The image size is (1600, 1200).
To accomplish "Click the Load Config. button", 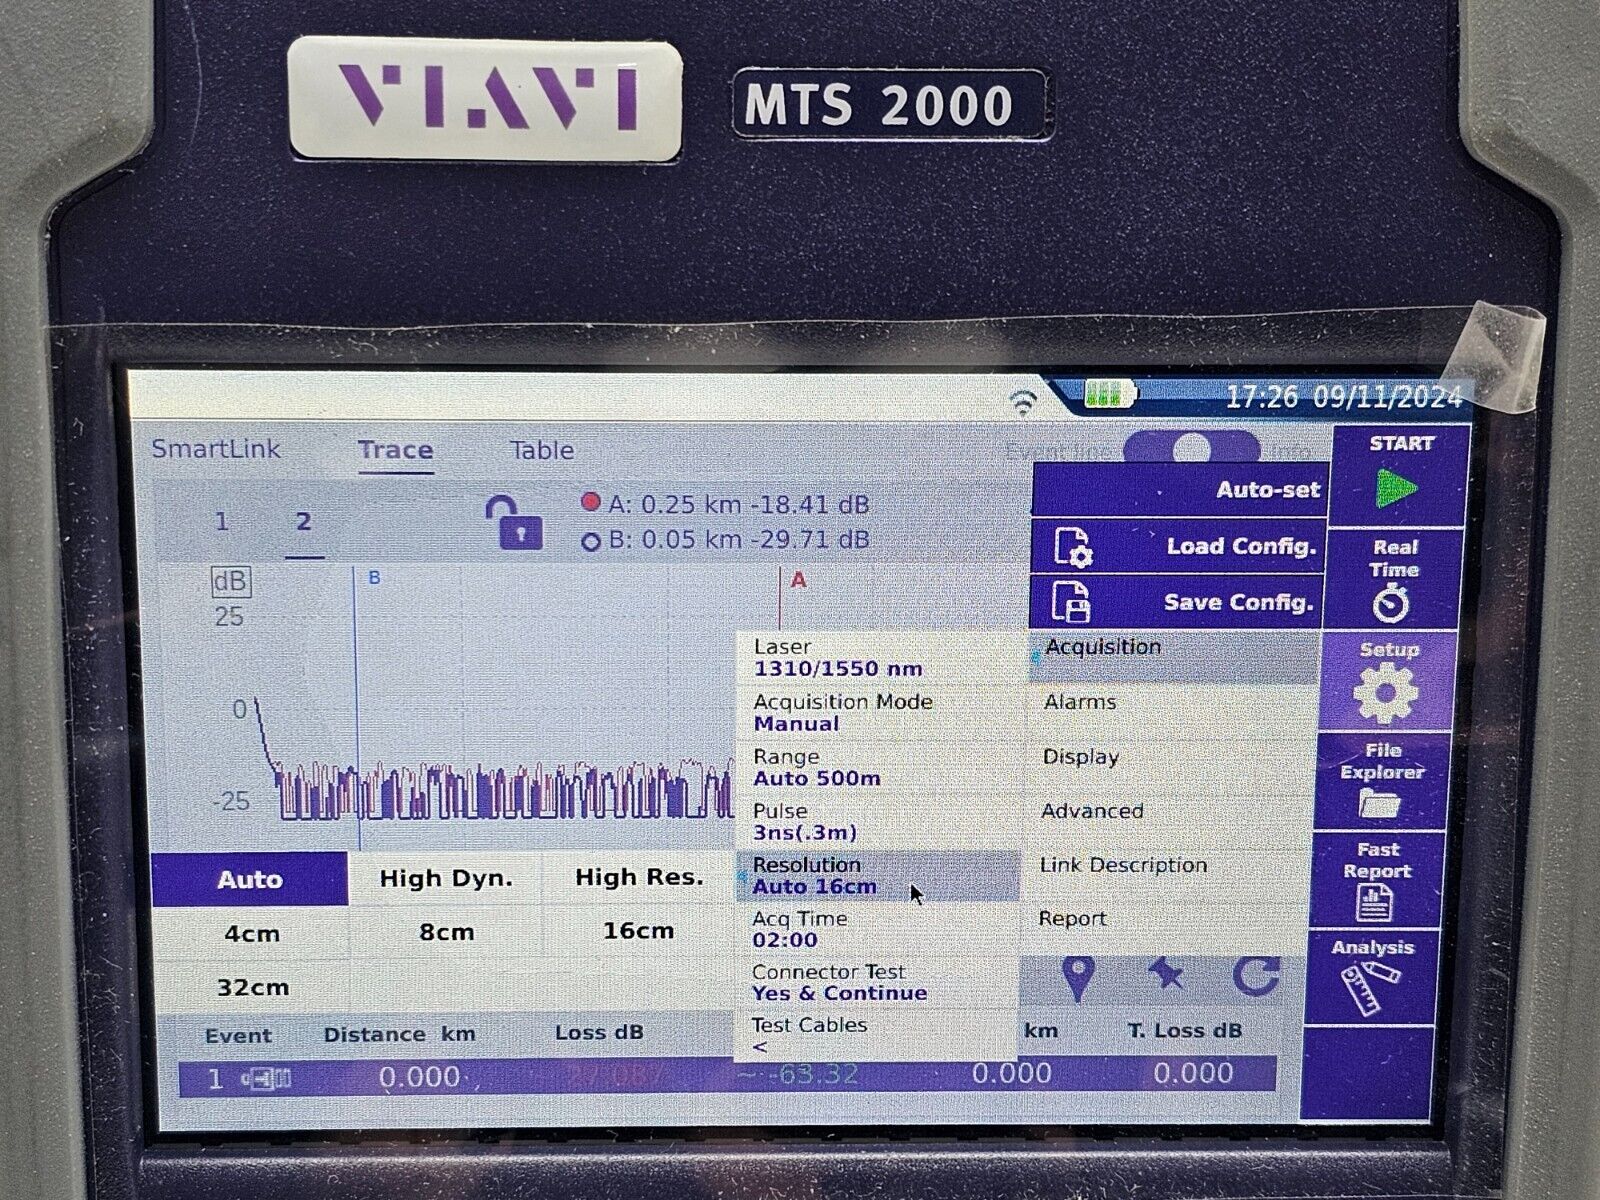I will [1180, 546].
